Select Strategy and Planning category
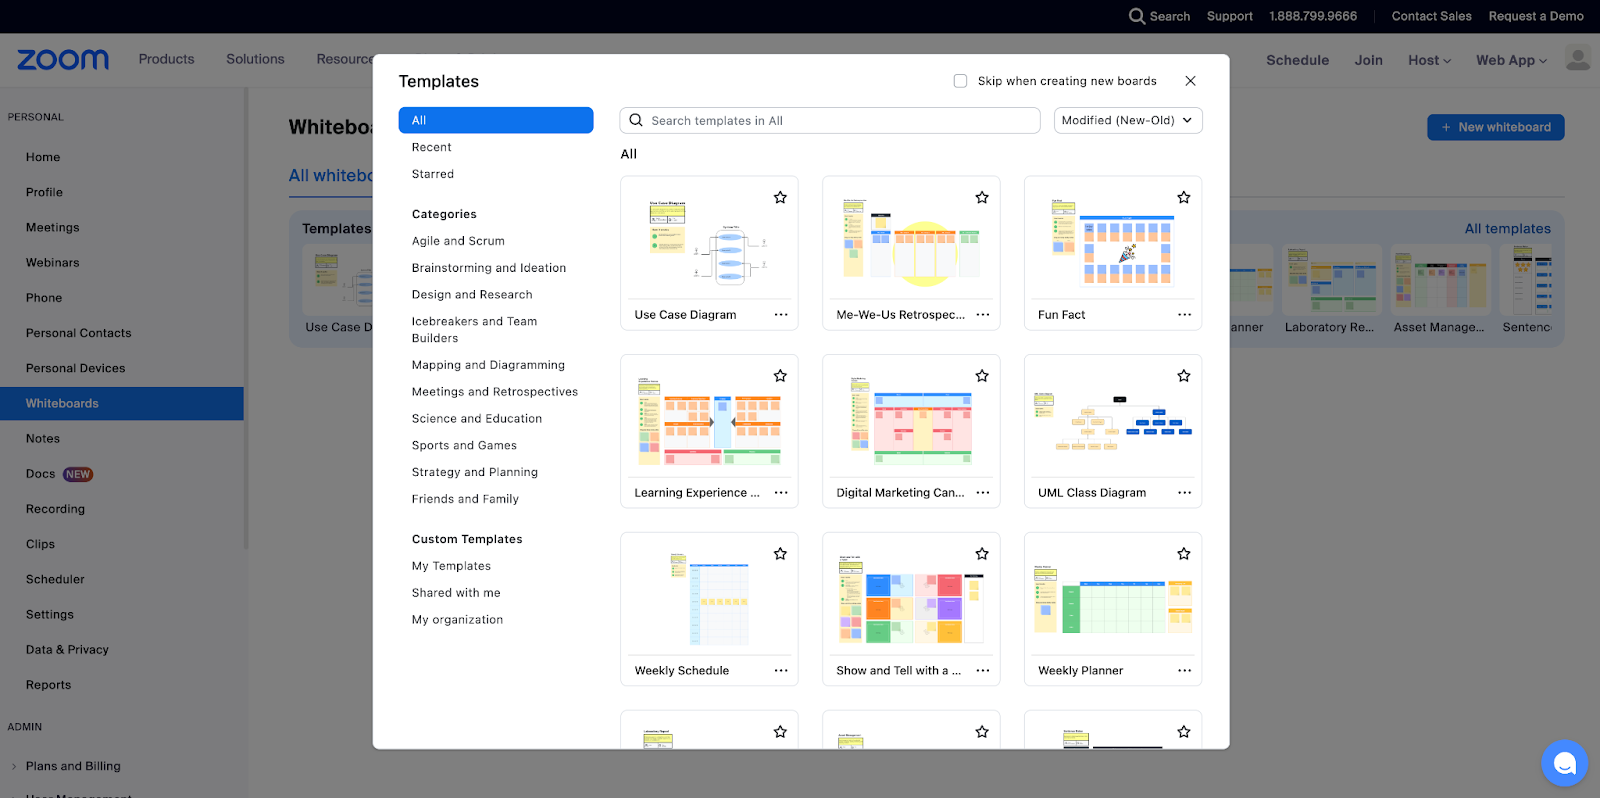This screenshot has height=798, width=1600. pyautogui.click(x=475, y=472)
